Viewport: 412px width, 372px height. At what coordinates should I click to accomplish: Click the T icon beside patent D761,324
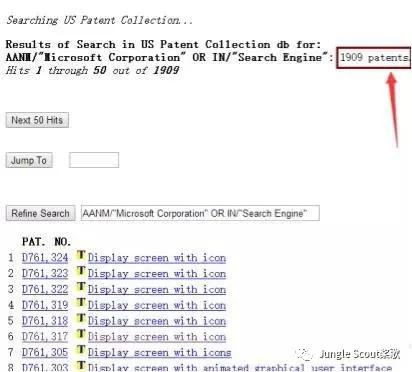(x=81, y=256)
